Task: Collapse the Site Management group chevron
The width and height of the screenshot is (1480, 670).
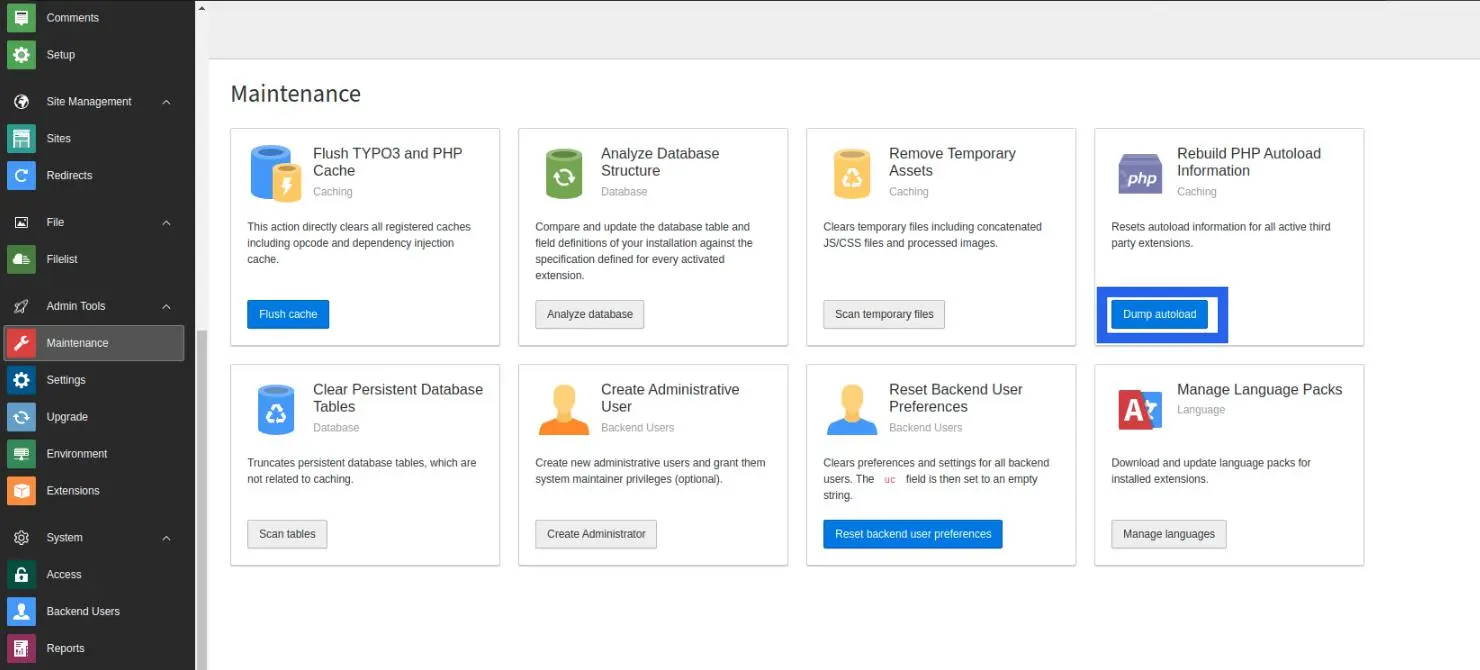Action: coord(166,102)
